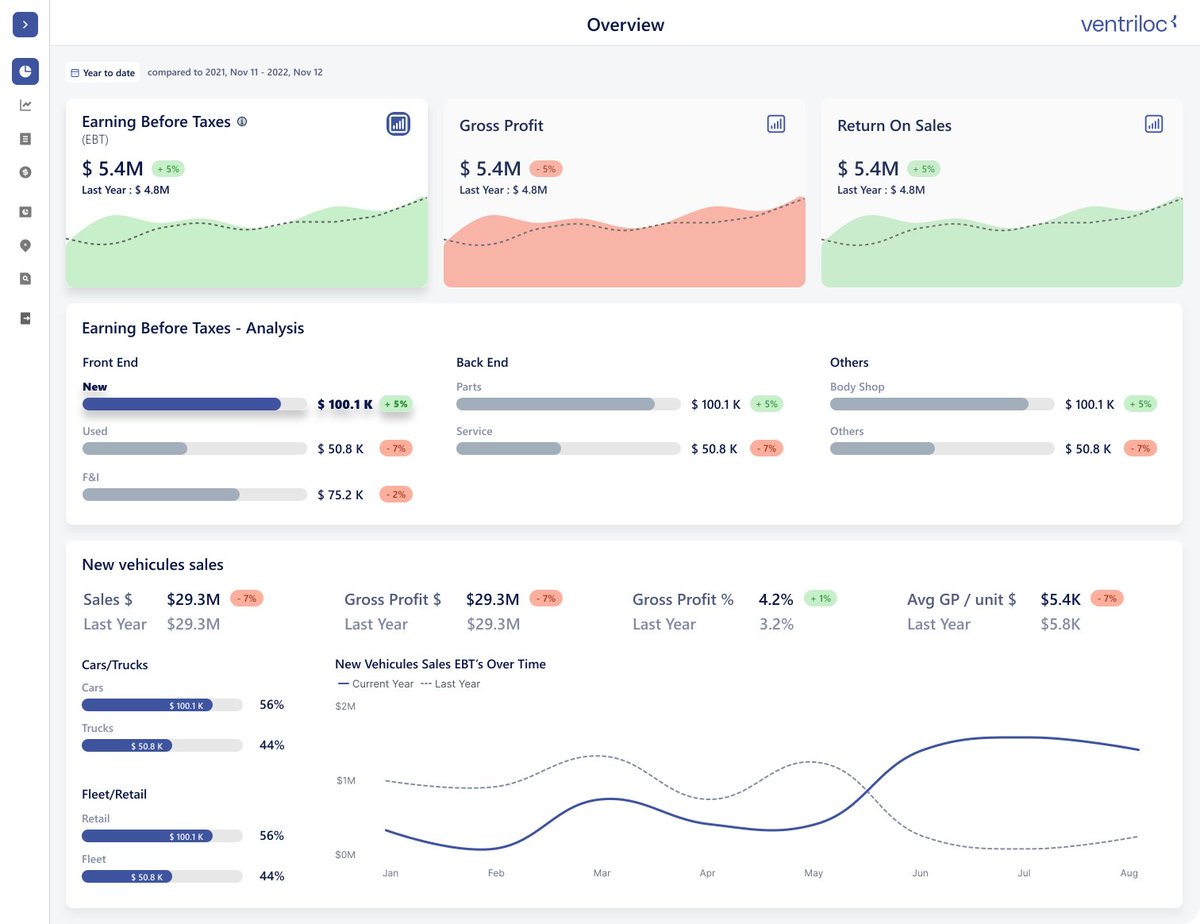Select the Earning Before Taxes card title
Screen dimensions: 1200x924
coord(156,122)
